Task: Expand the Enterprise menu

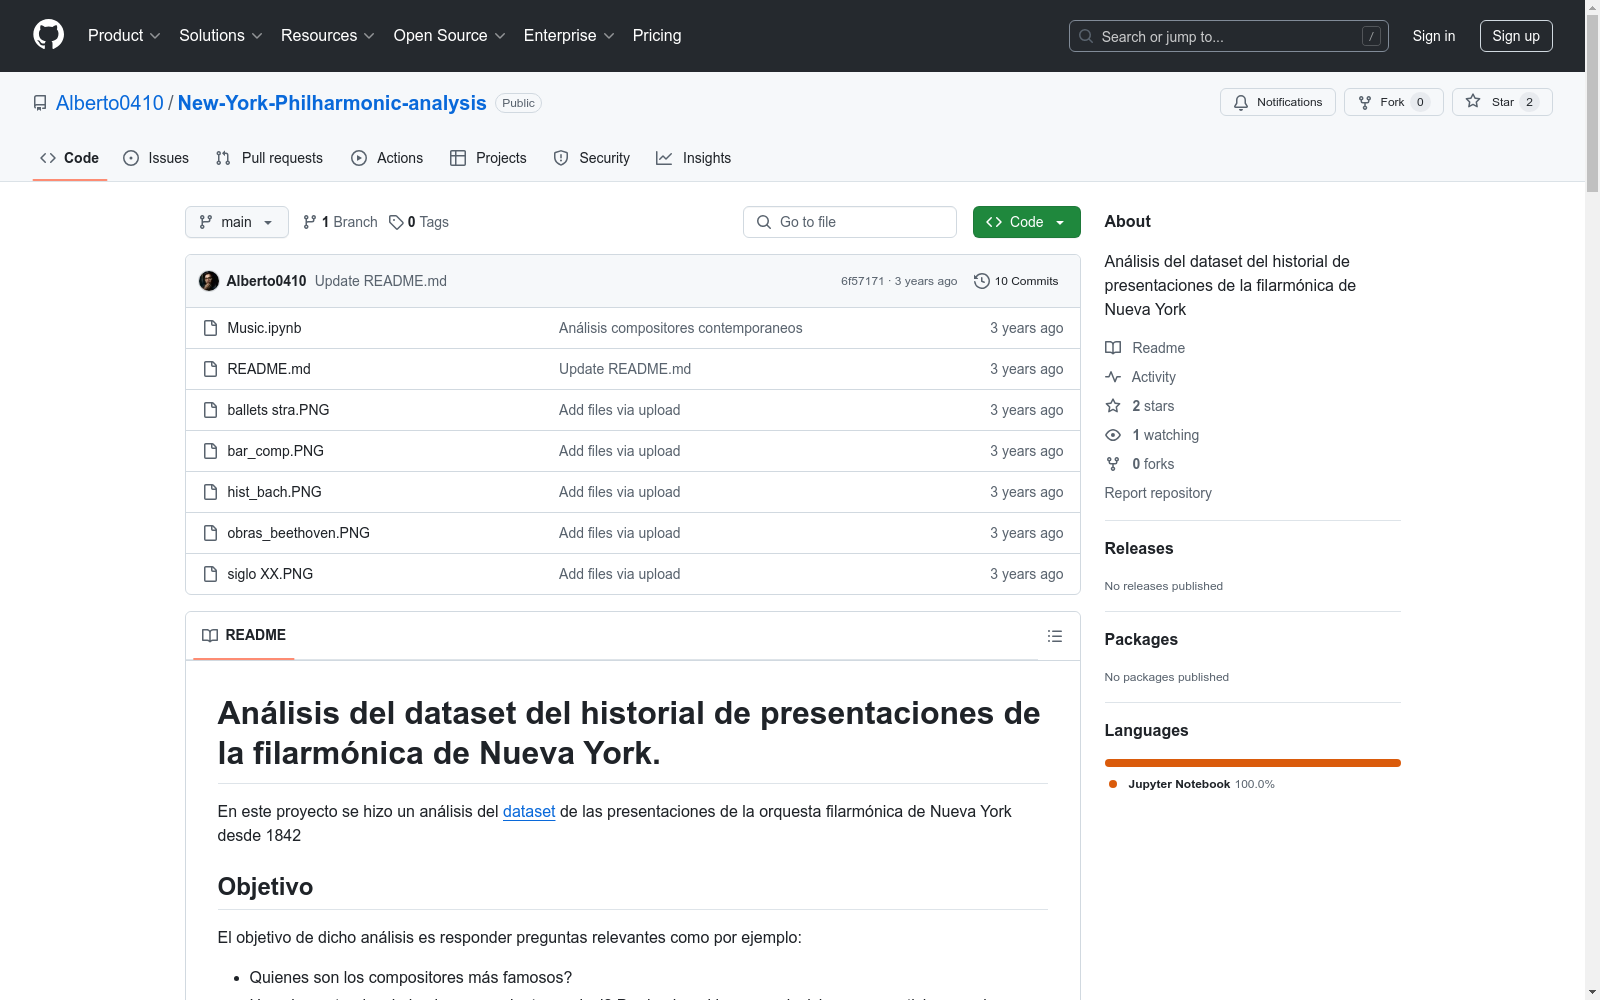Action: (x=569, y=35)
